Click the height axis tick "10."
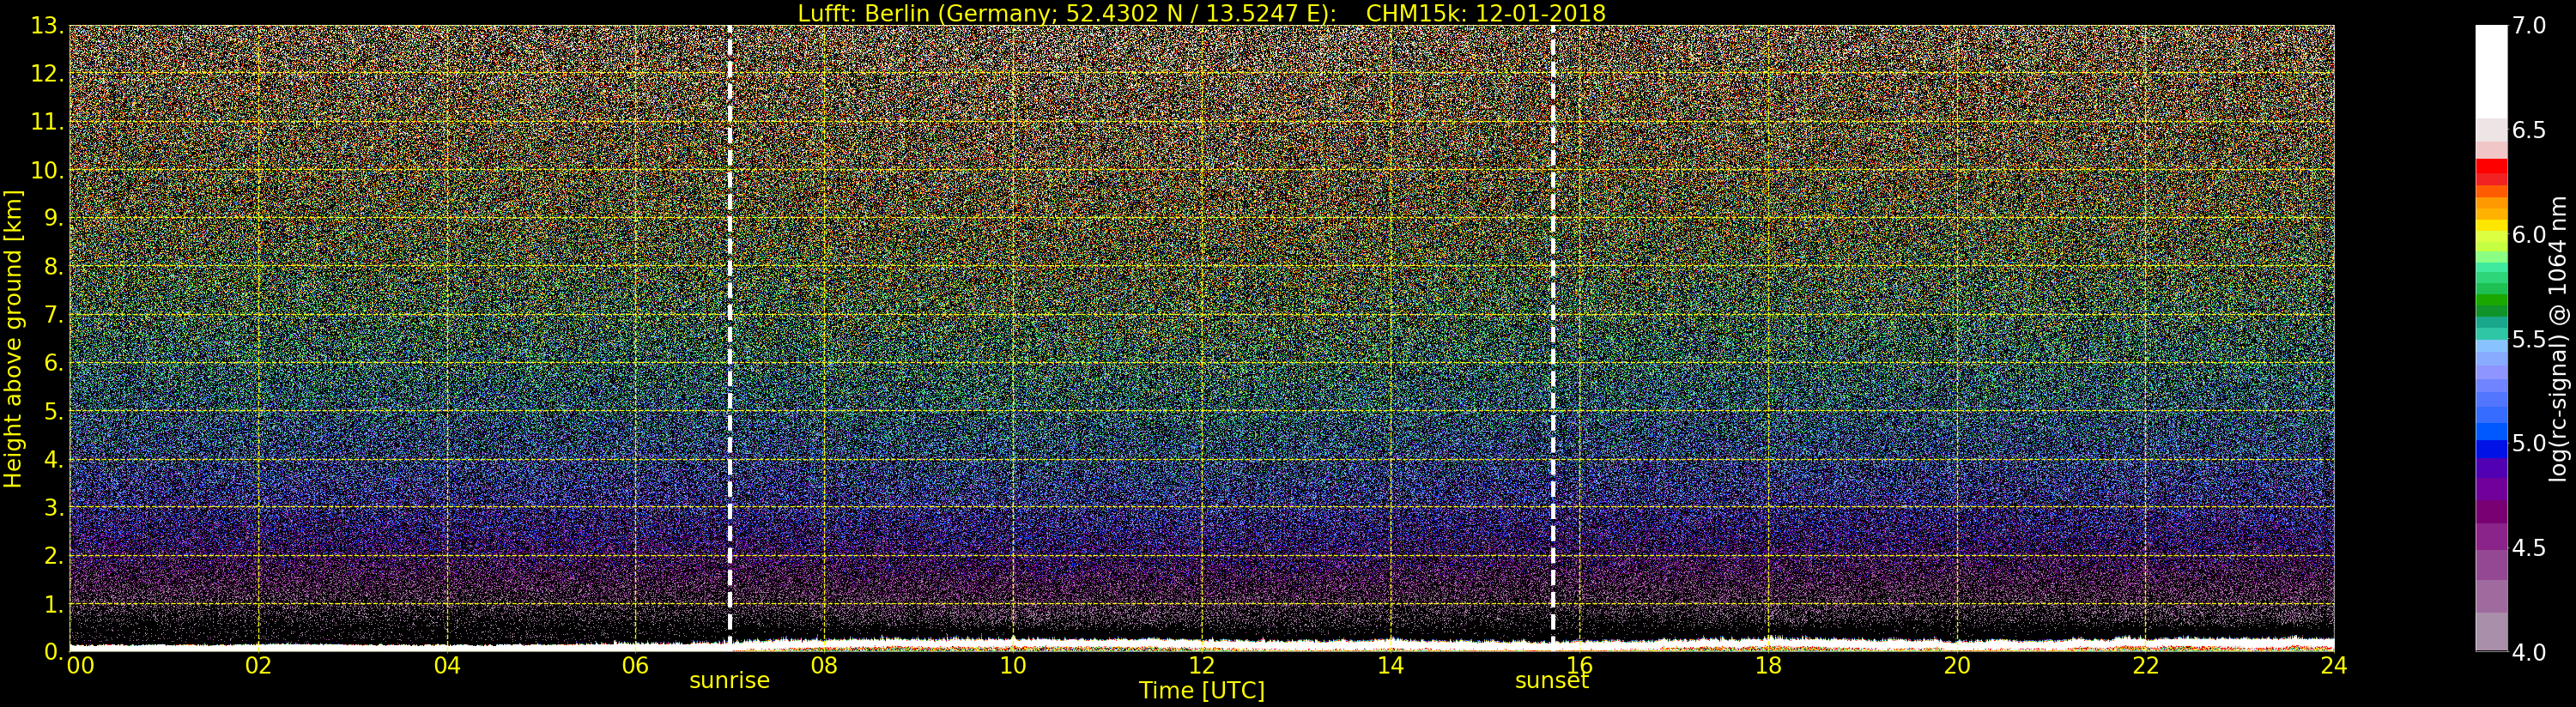This screenshot has height=707, width=2576. [47, 170]
